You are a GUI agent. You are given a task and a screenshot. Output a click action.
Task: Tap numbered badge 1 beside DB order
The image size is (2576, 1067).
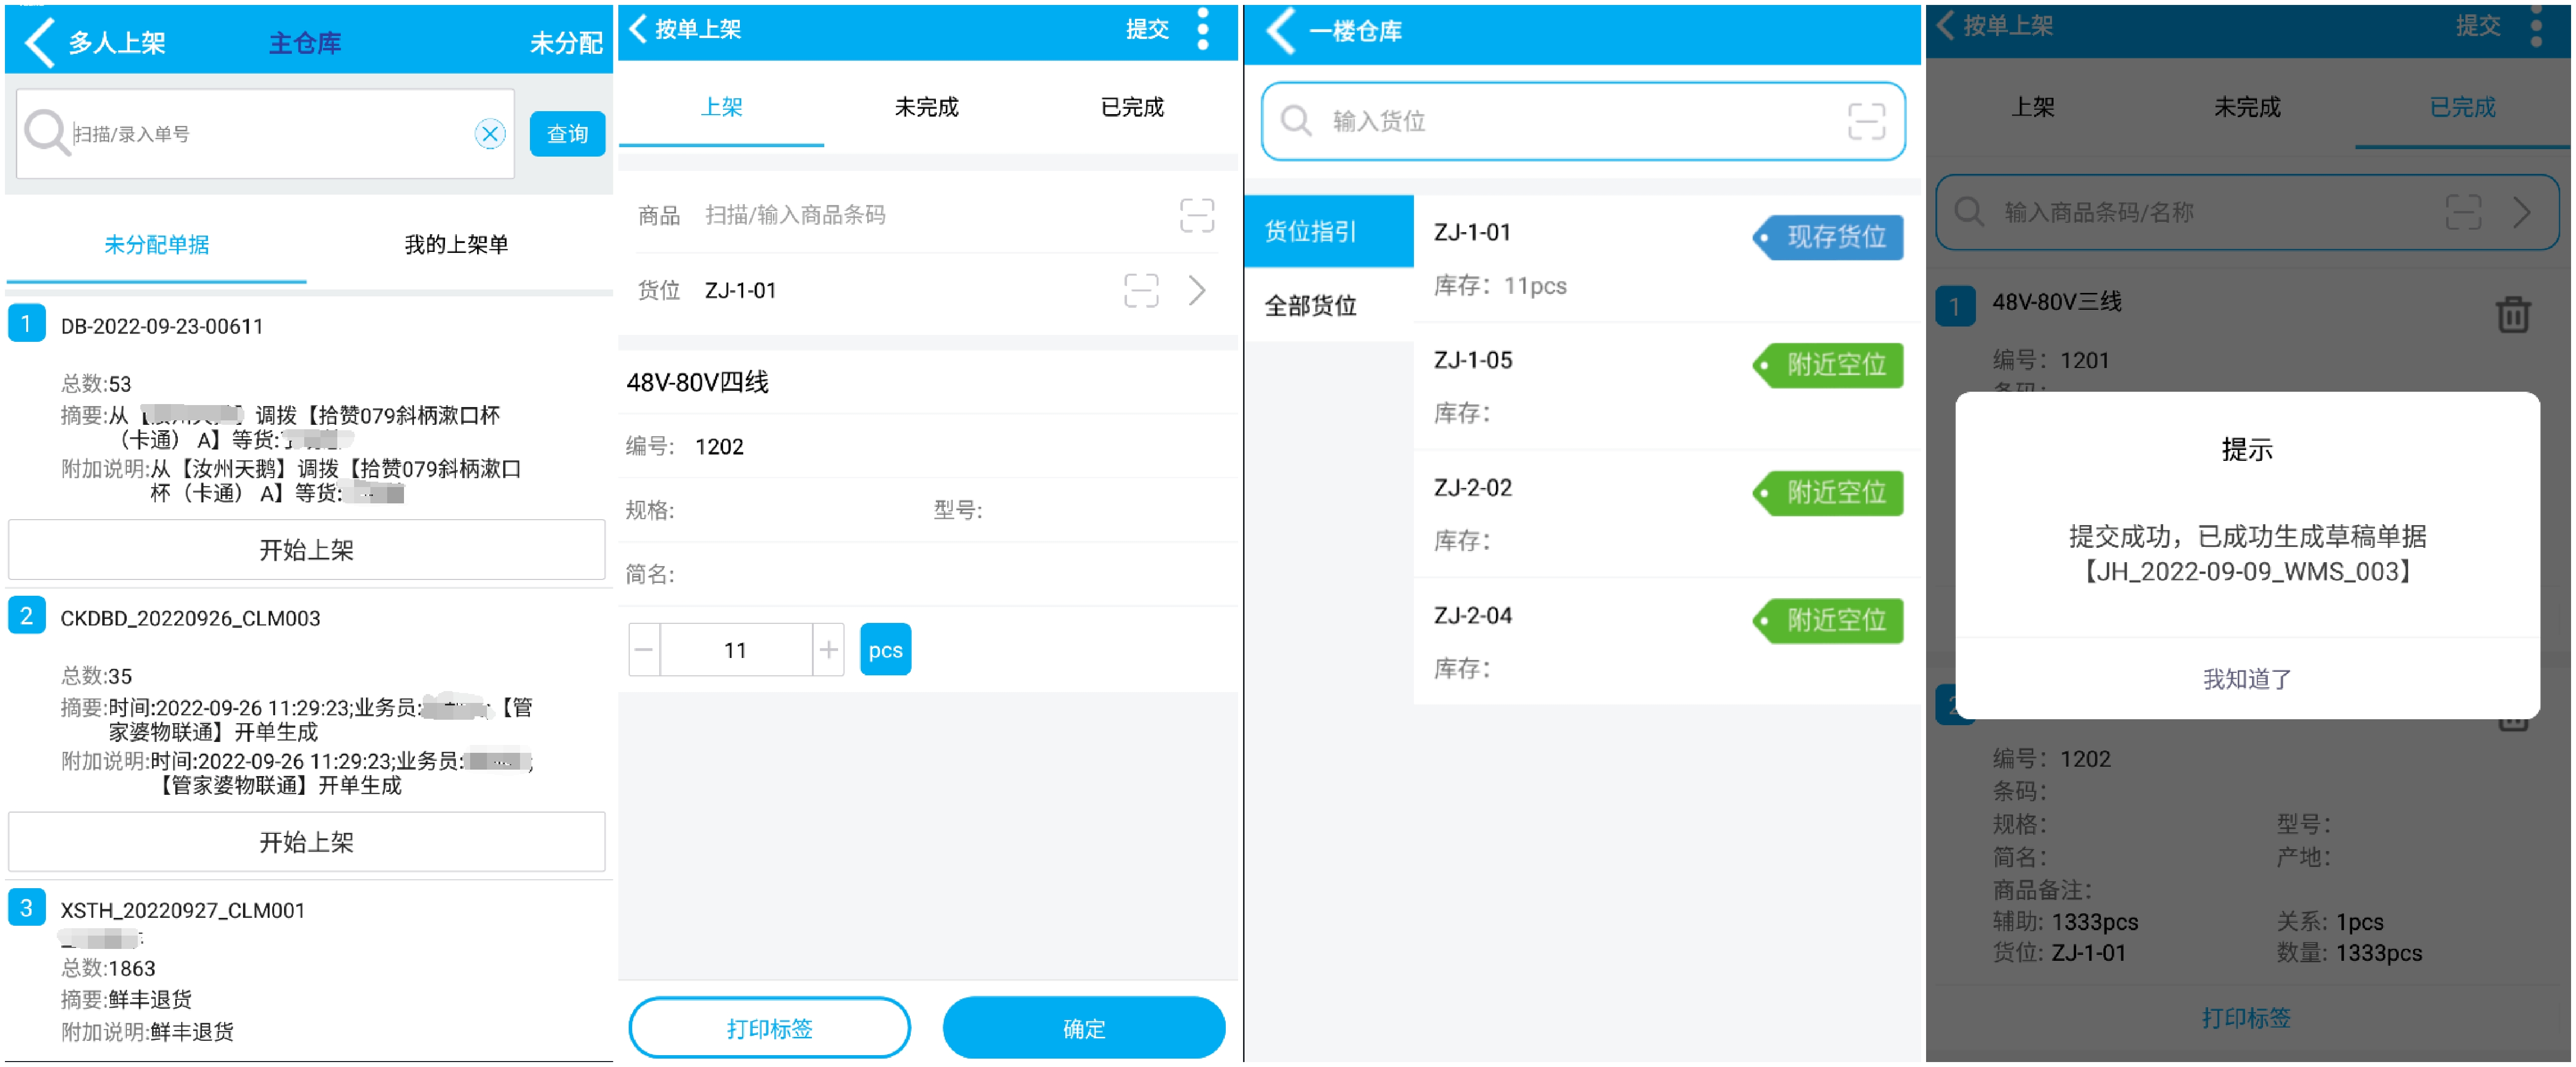[x=27, y=323]
